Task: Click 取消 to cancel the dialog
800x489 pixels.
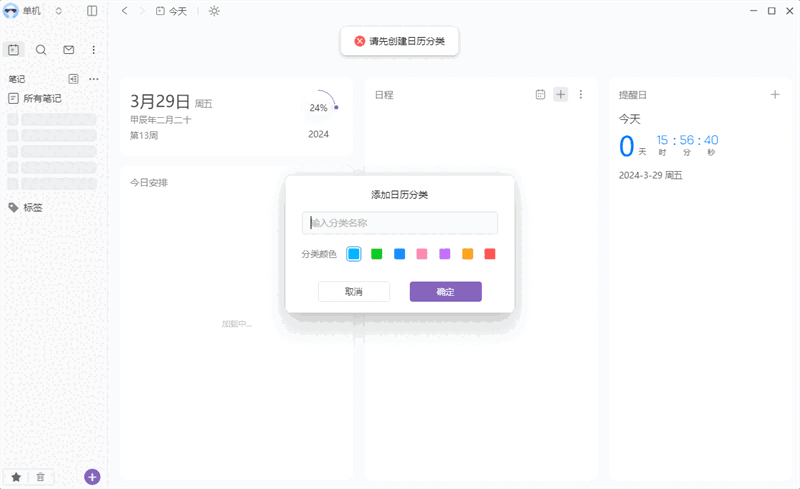Action: coord(353,291)
